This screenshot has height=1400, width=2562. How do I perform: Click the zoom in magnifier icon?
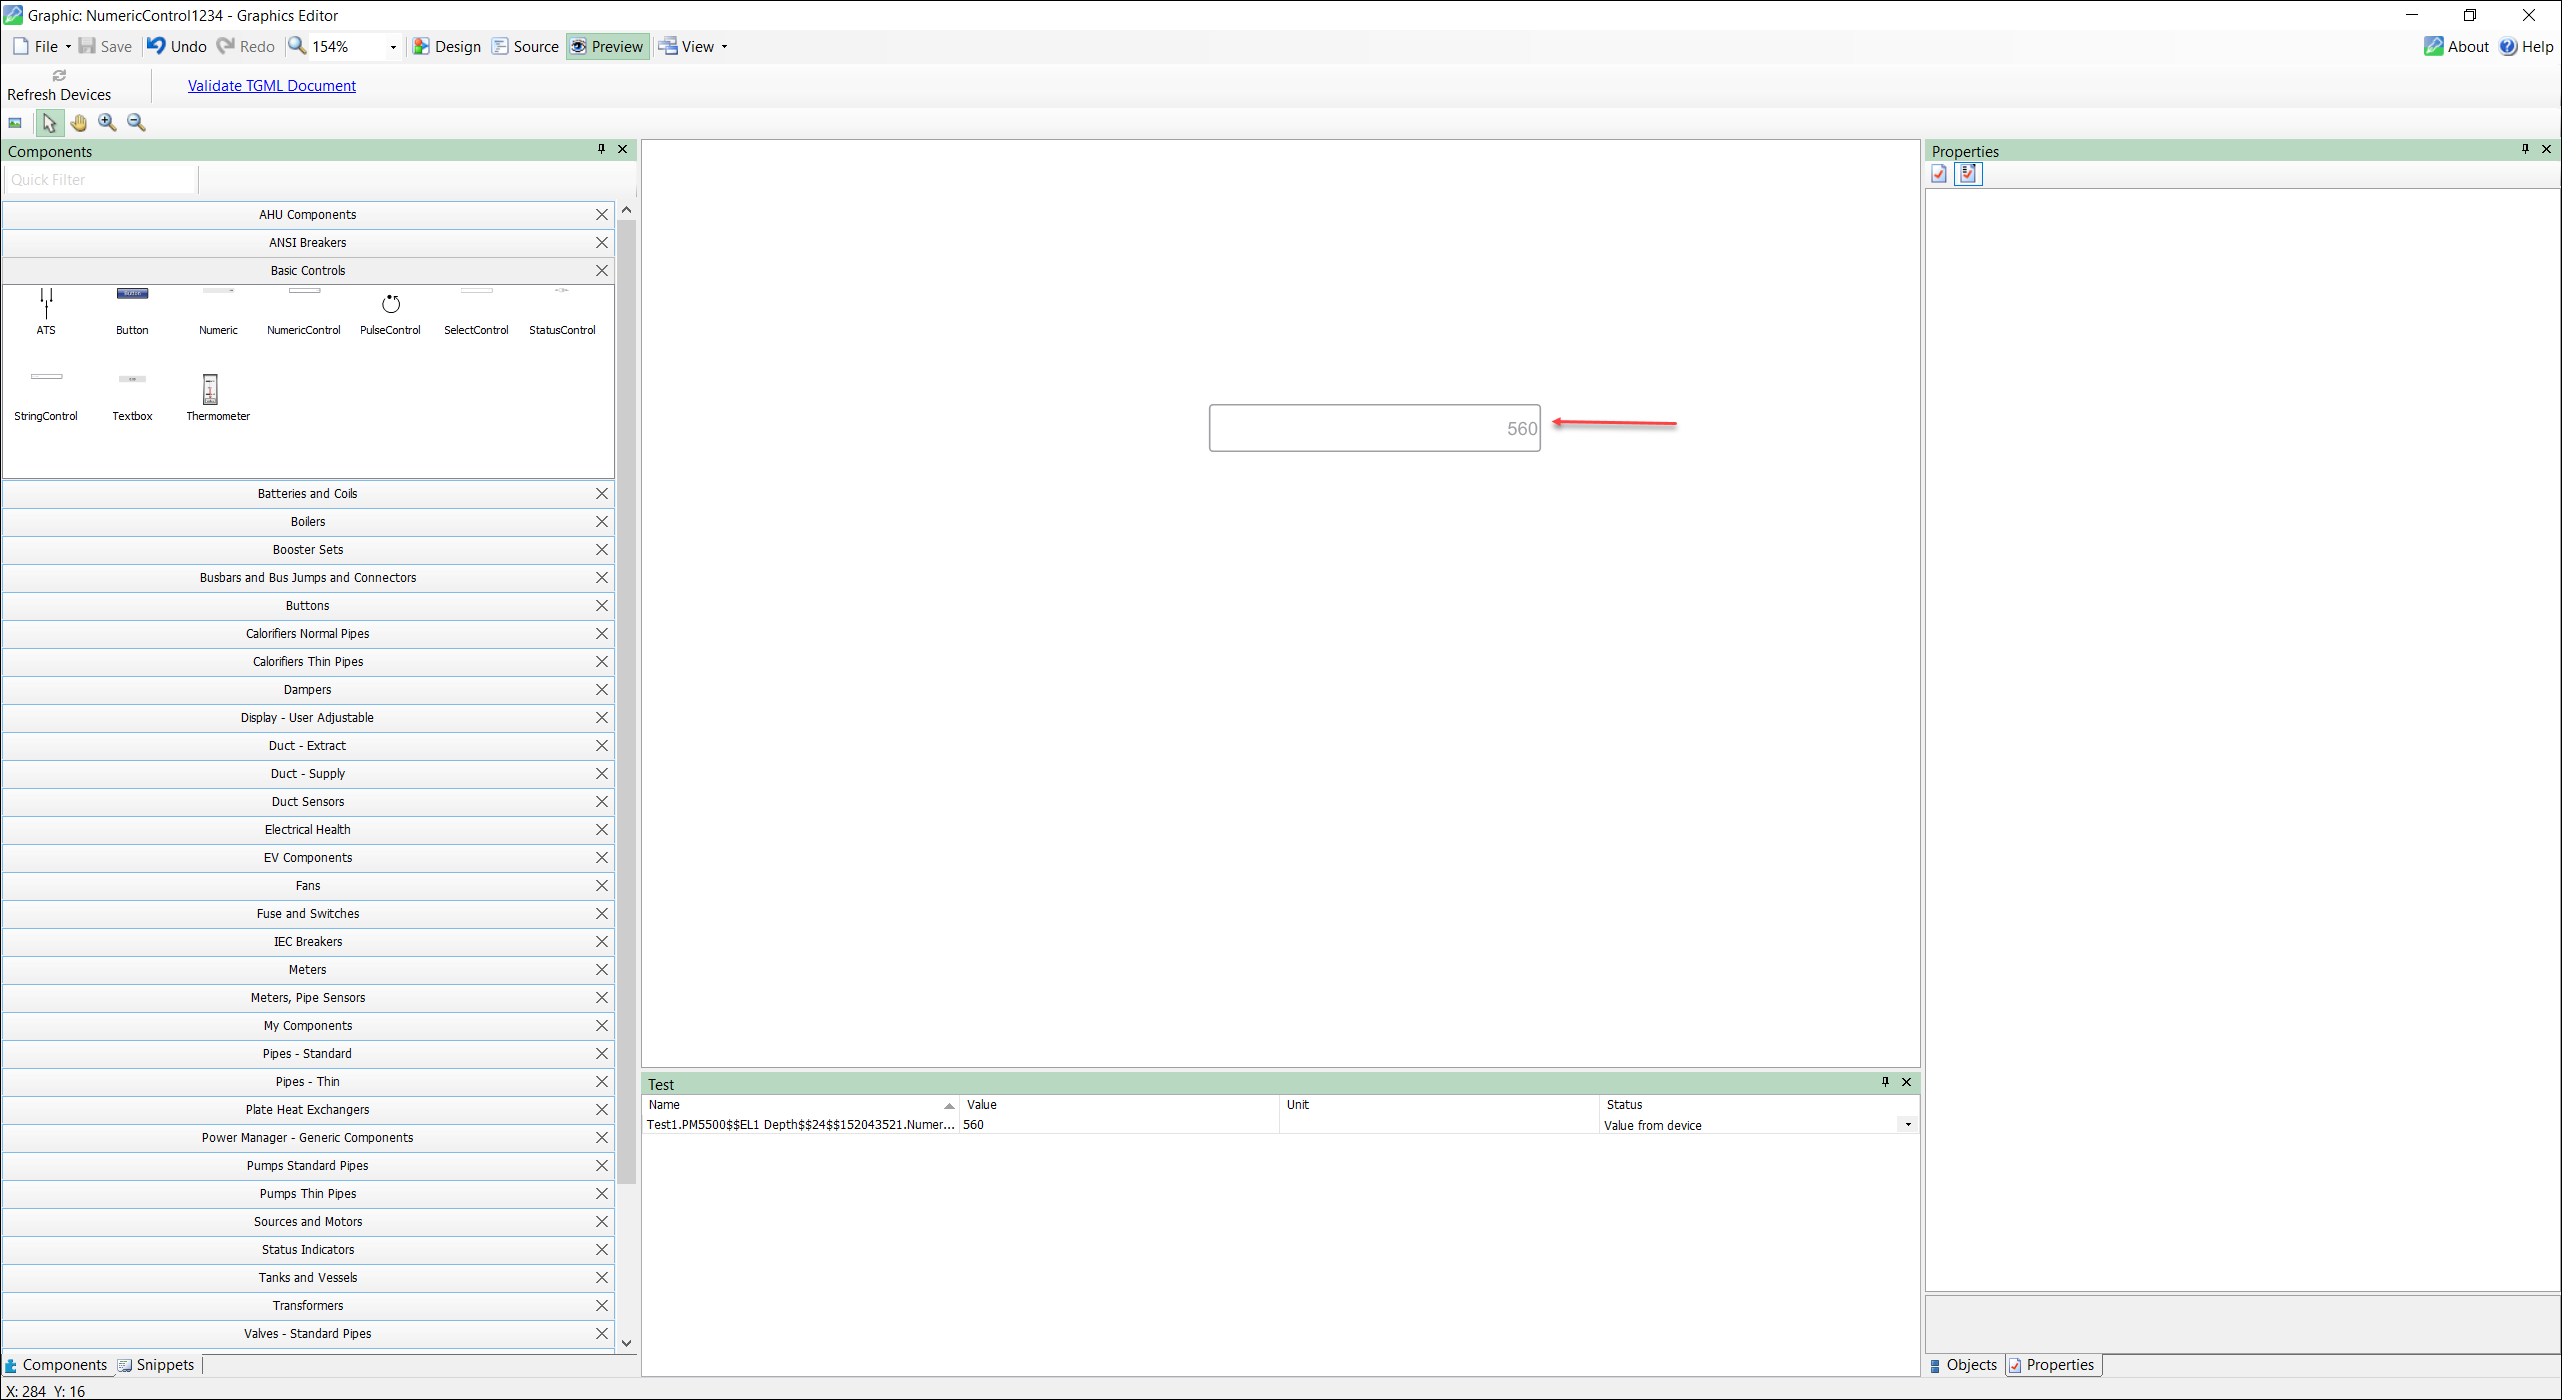[107, 122]
